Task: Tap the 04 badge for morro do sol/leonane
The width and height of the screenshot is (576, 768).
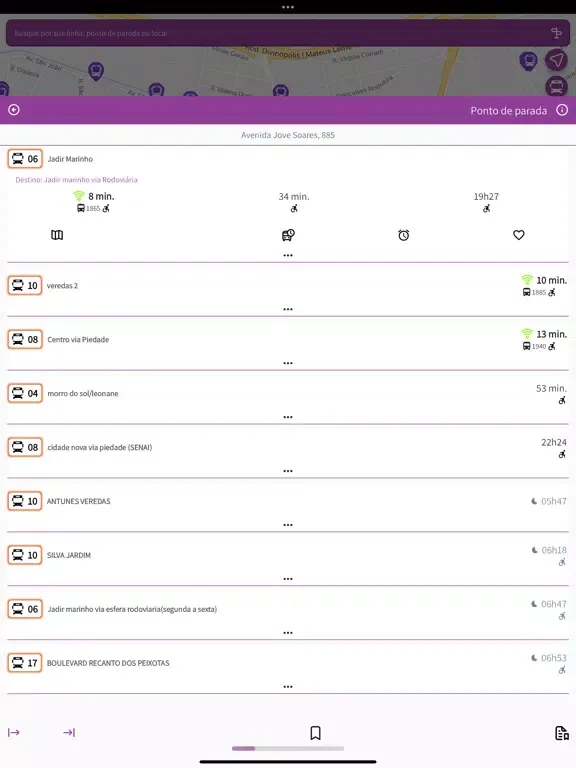Action: 25,393
